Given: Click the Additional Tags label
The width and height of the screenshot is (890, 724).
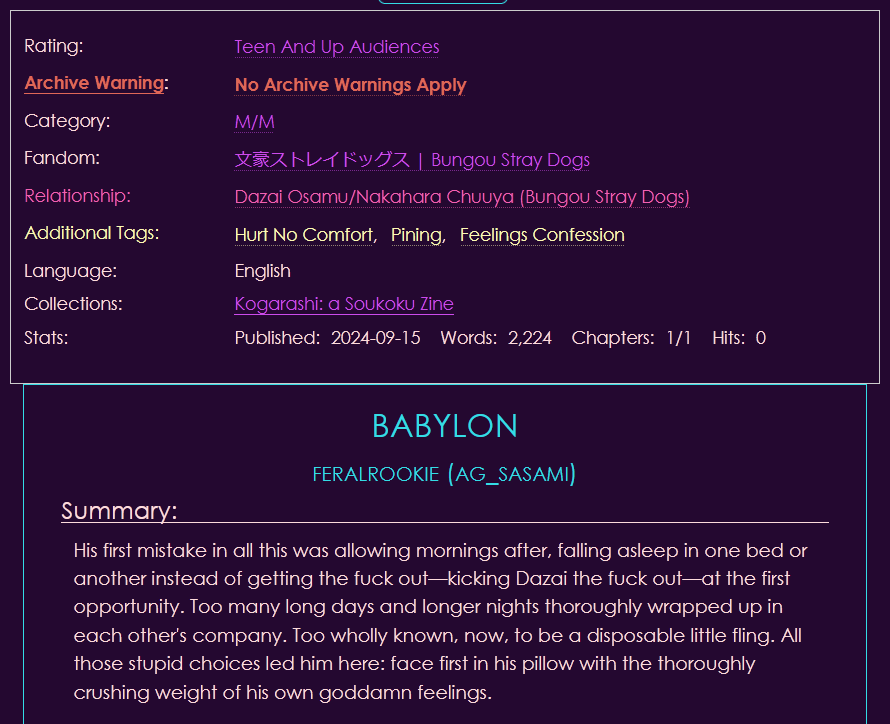Looking at the screenshot, I should coord(92,233).
